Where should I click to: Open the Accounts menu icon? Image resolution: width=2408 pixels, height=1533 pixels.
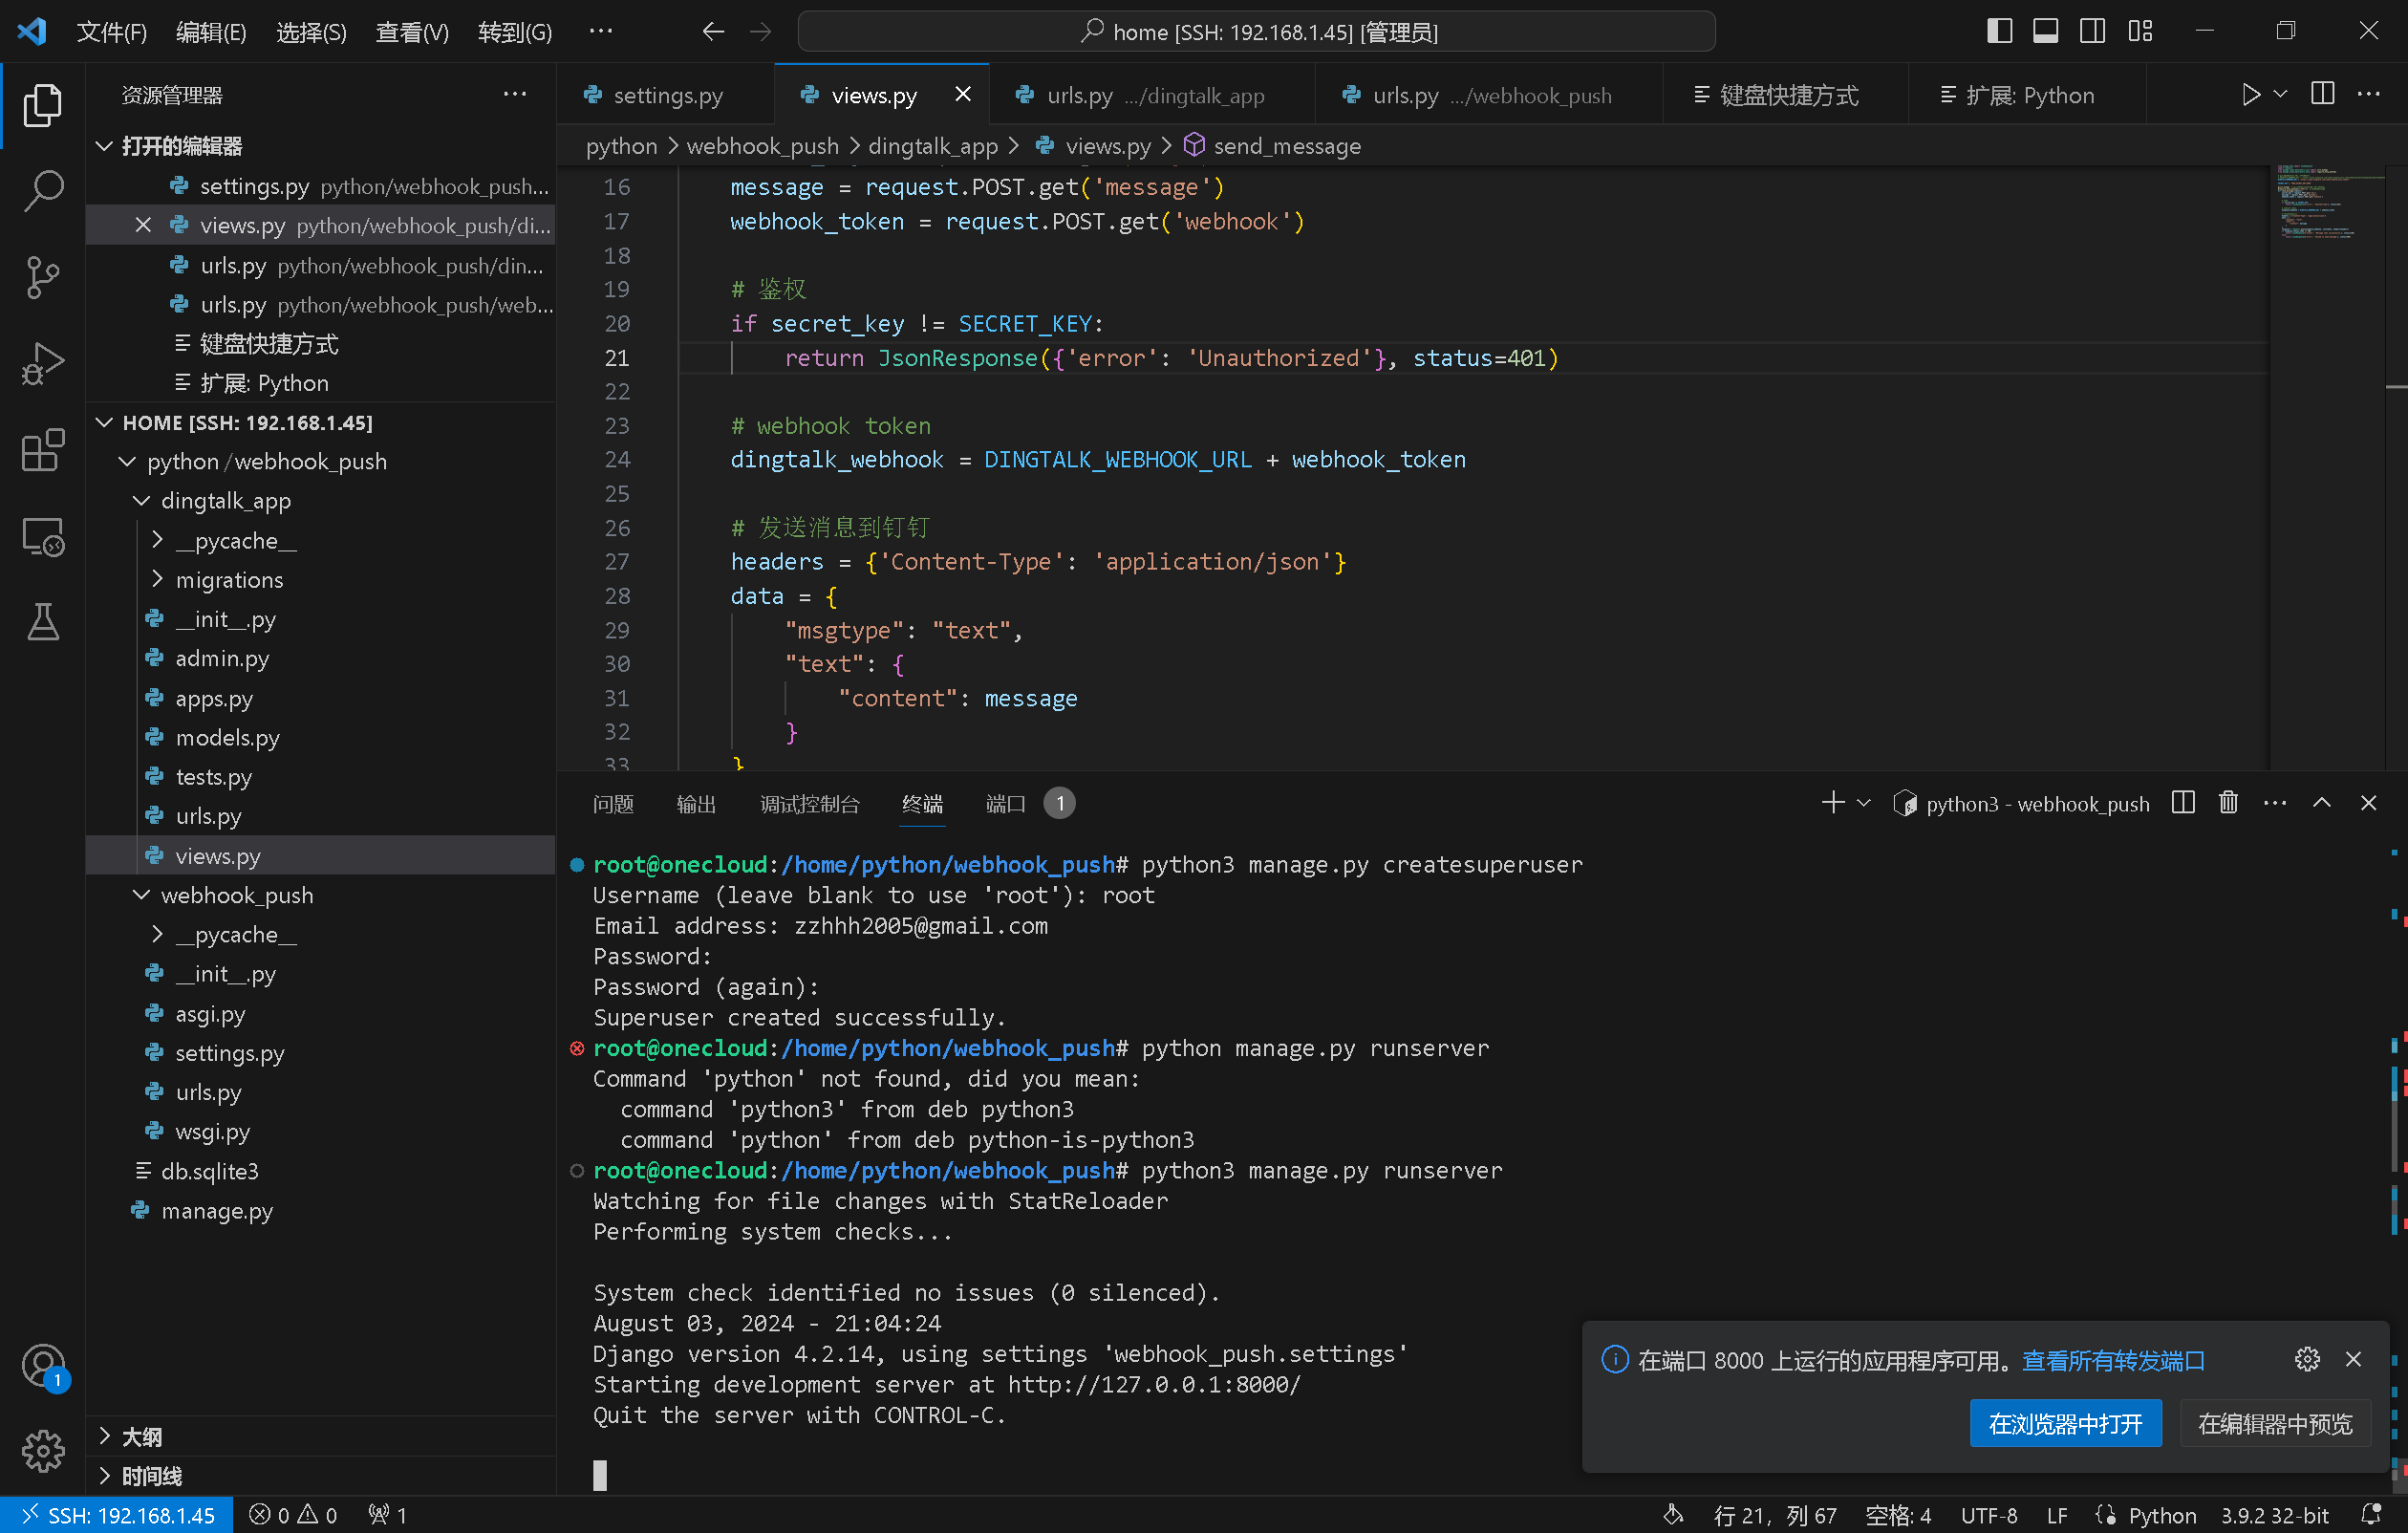(43, 1365)
